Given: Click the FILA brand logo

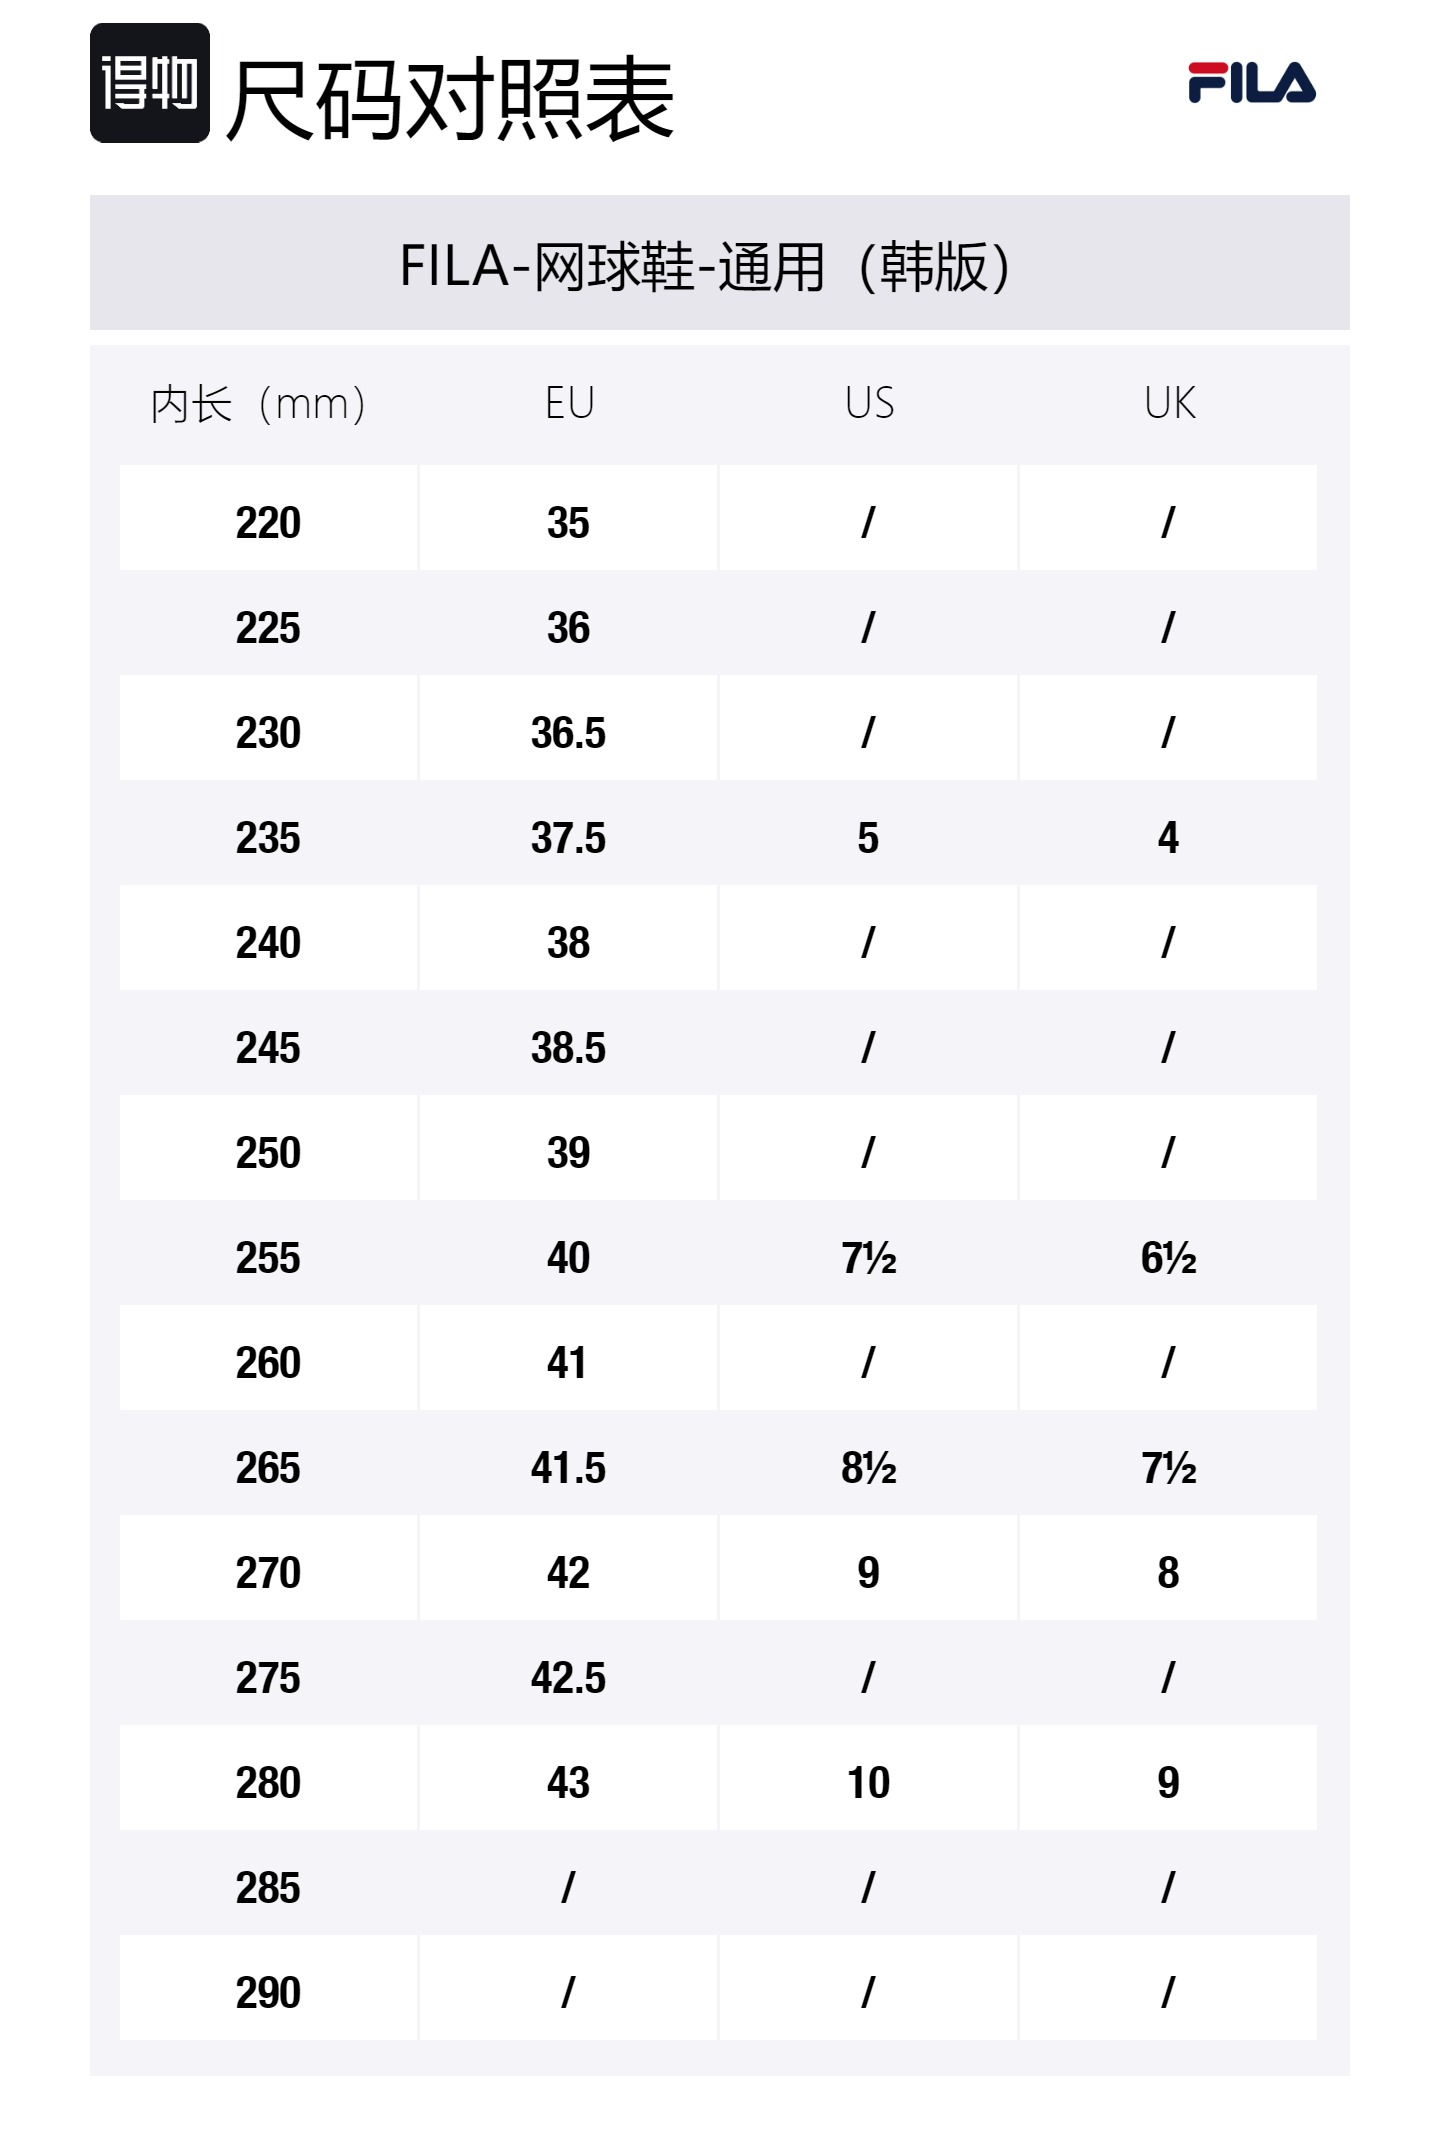Looking at the screenshot, I should 1251,83.
